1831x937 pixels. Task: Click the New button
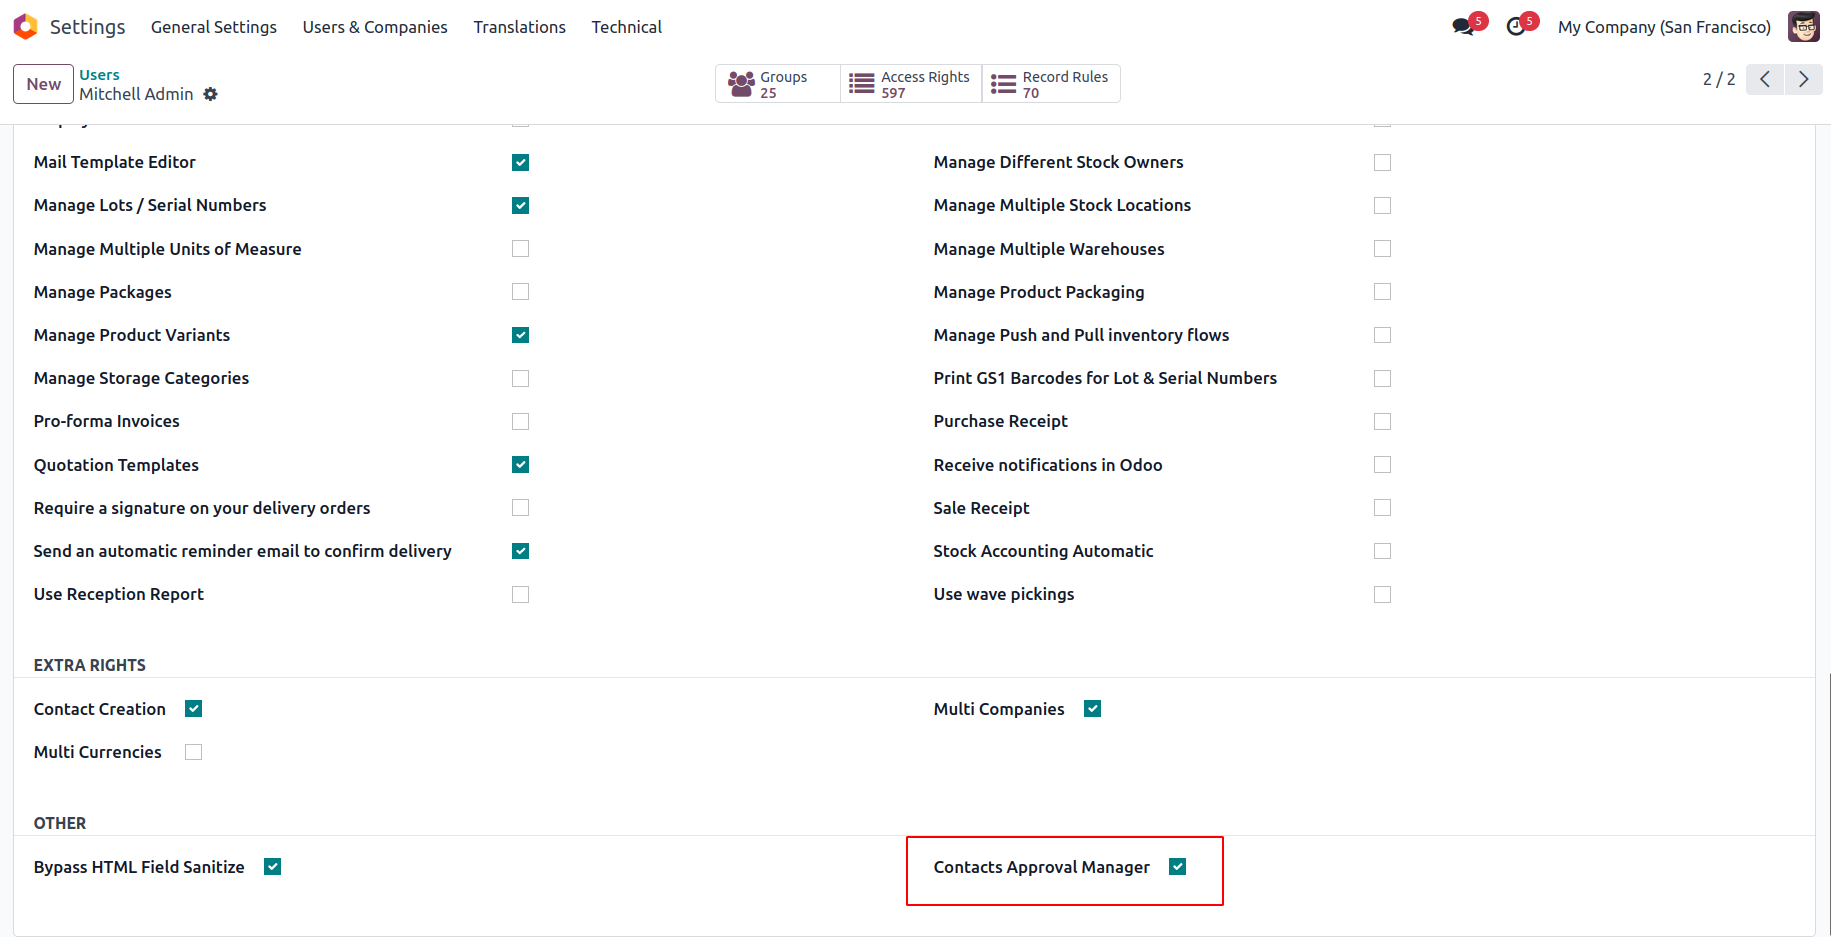(x=43, y=84)
